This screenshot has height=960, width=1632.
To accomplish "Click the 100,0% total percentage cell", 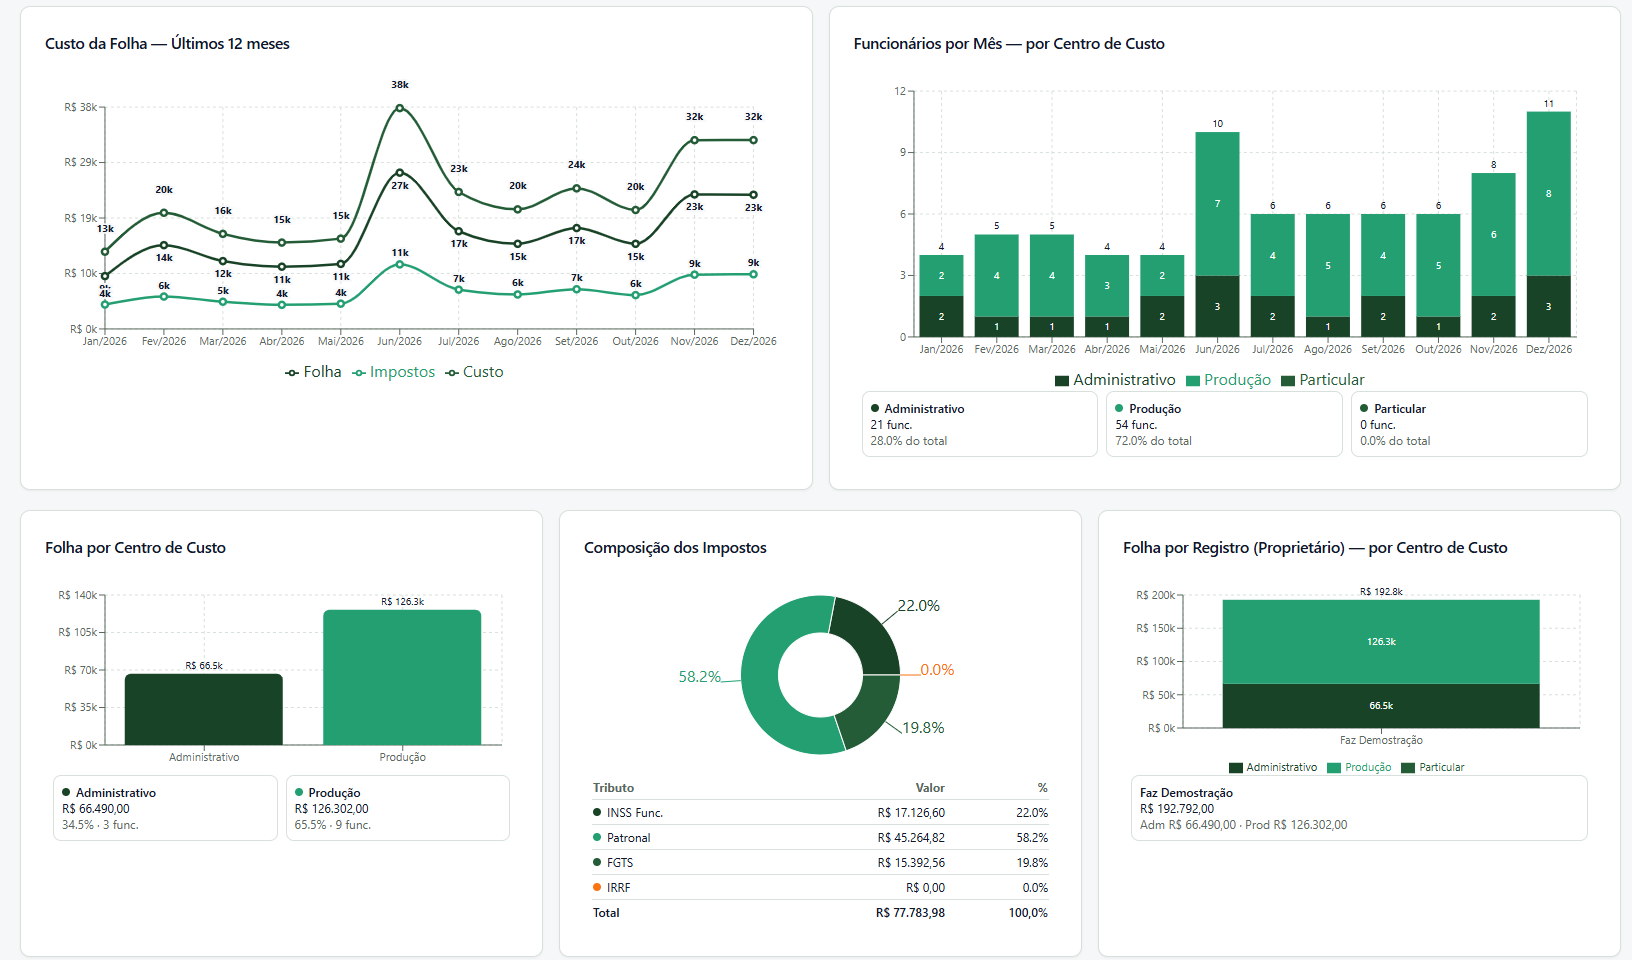I will [1028, 913].
